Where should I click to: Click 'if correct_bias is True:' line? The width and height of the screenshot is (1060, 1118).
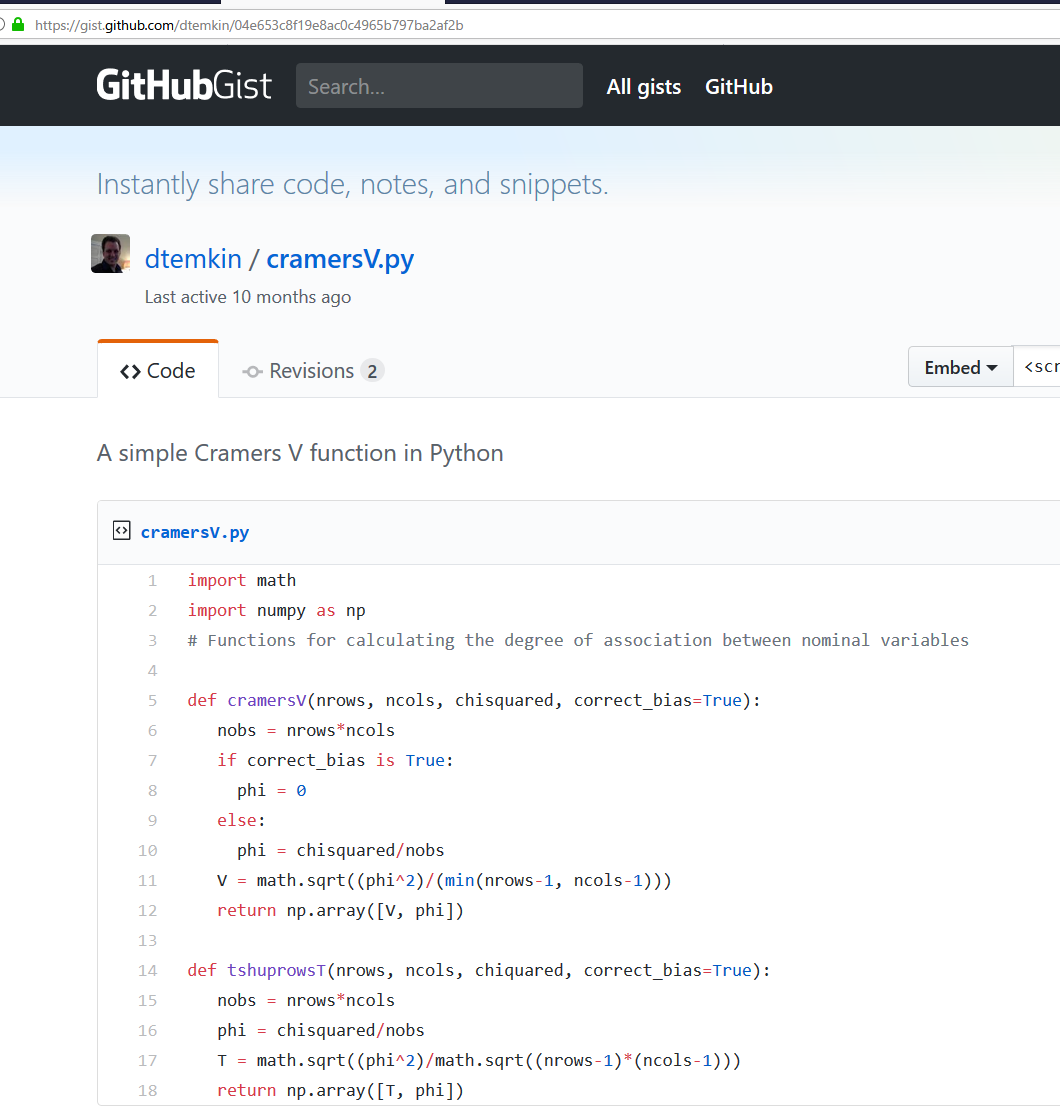click(335, 760)
